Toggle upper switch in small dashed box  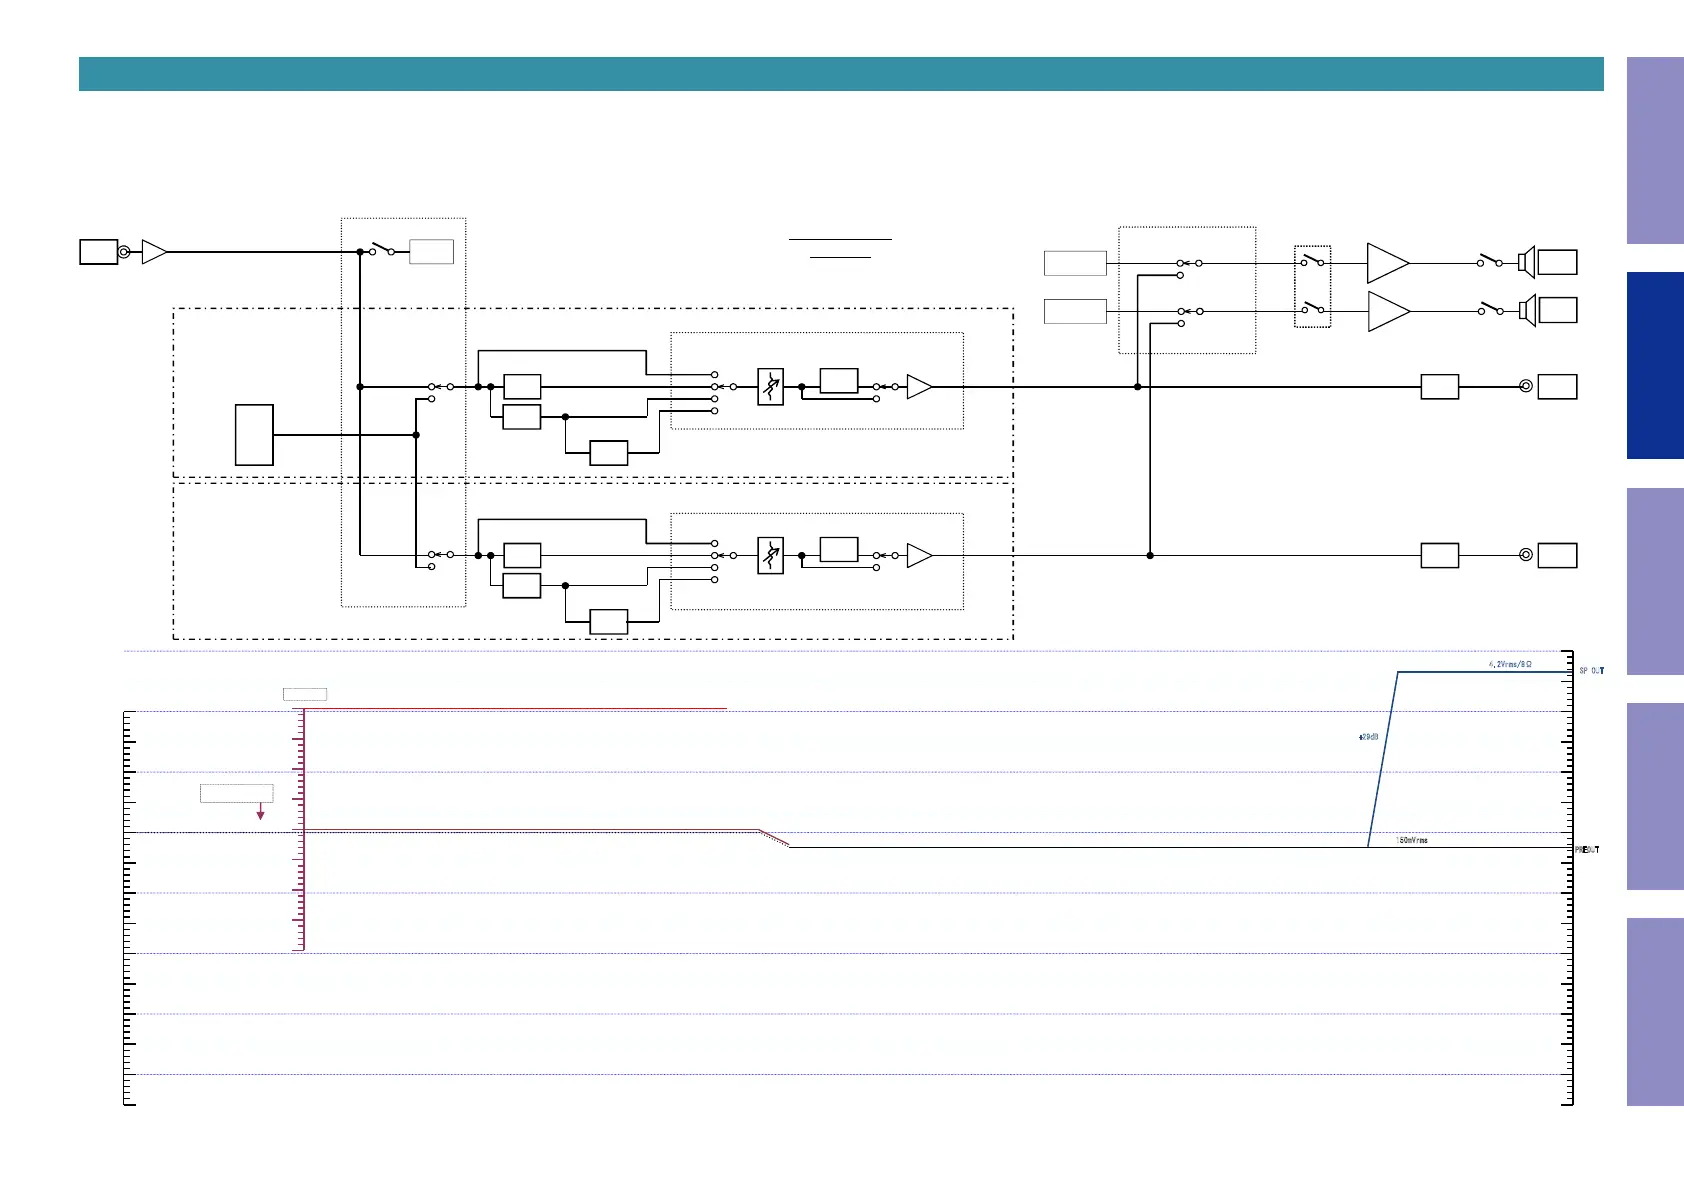[x=1312, y=261]
